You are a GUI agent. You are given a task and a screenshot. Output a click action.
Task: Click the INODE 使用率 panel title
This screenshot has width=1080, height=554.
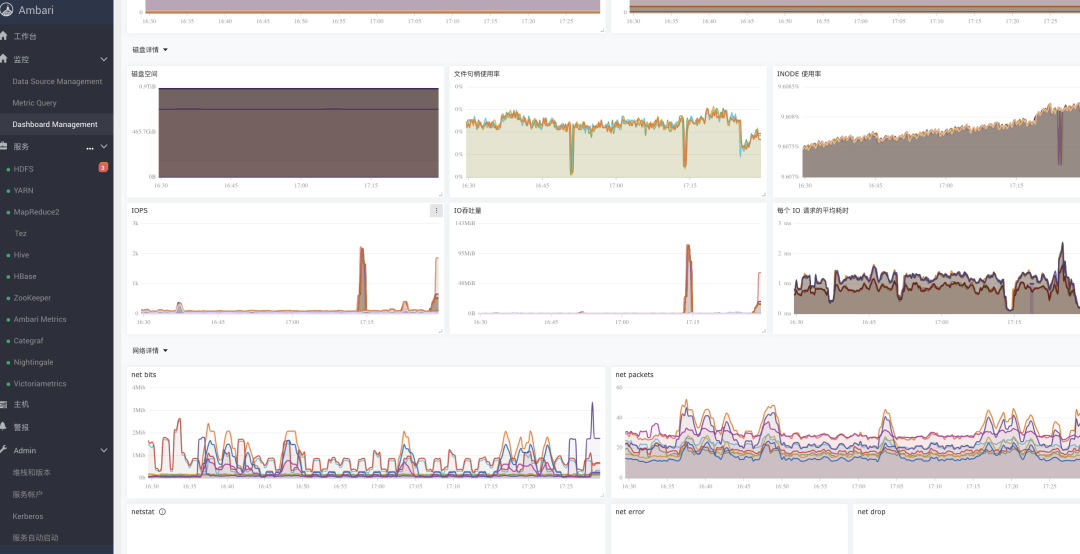point(799,74)
